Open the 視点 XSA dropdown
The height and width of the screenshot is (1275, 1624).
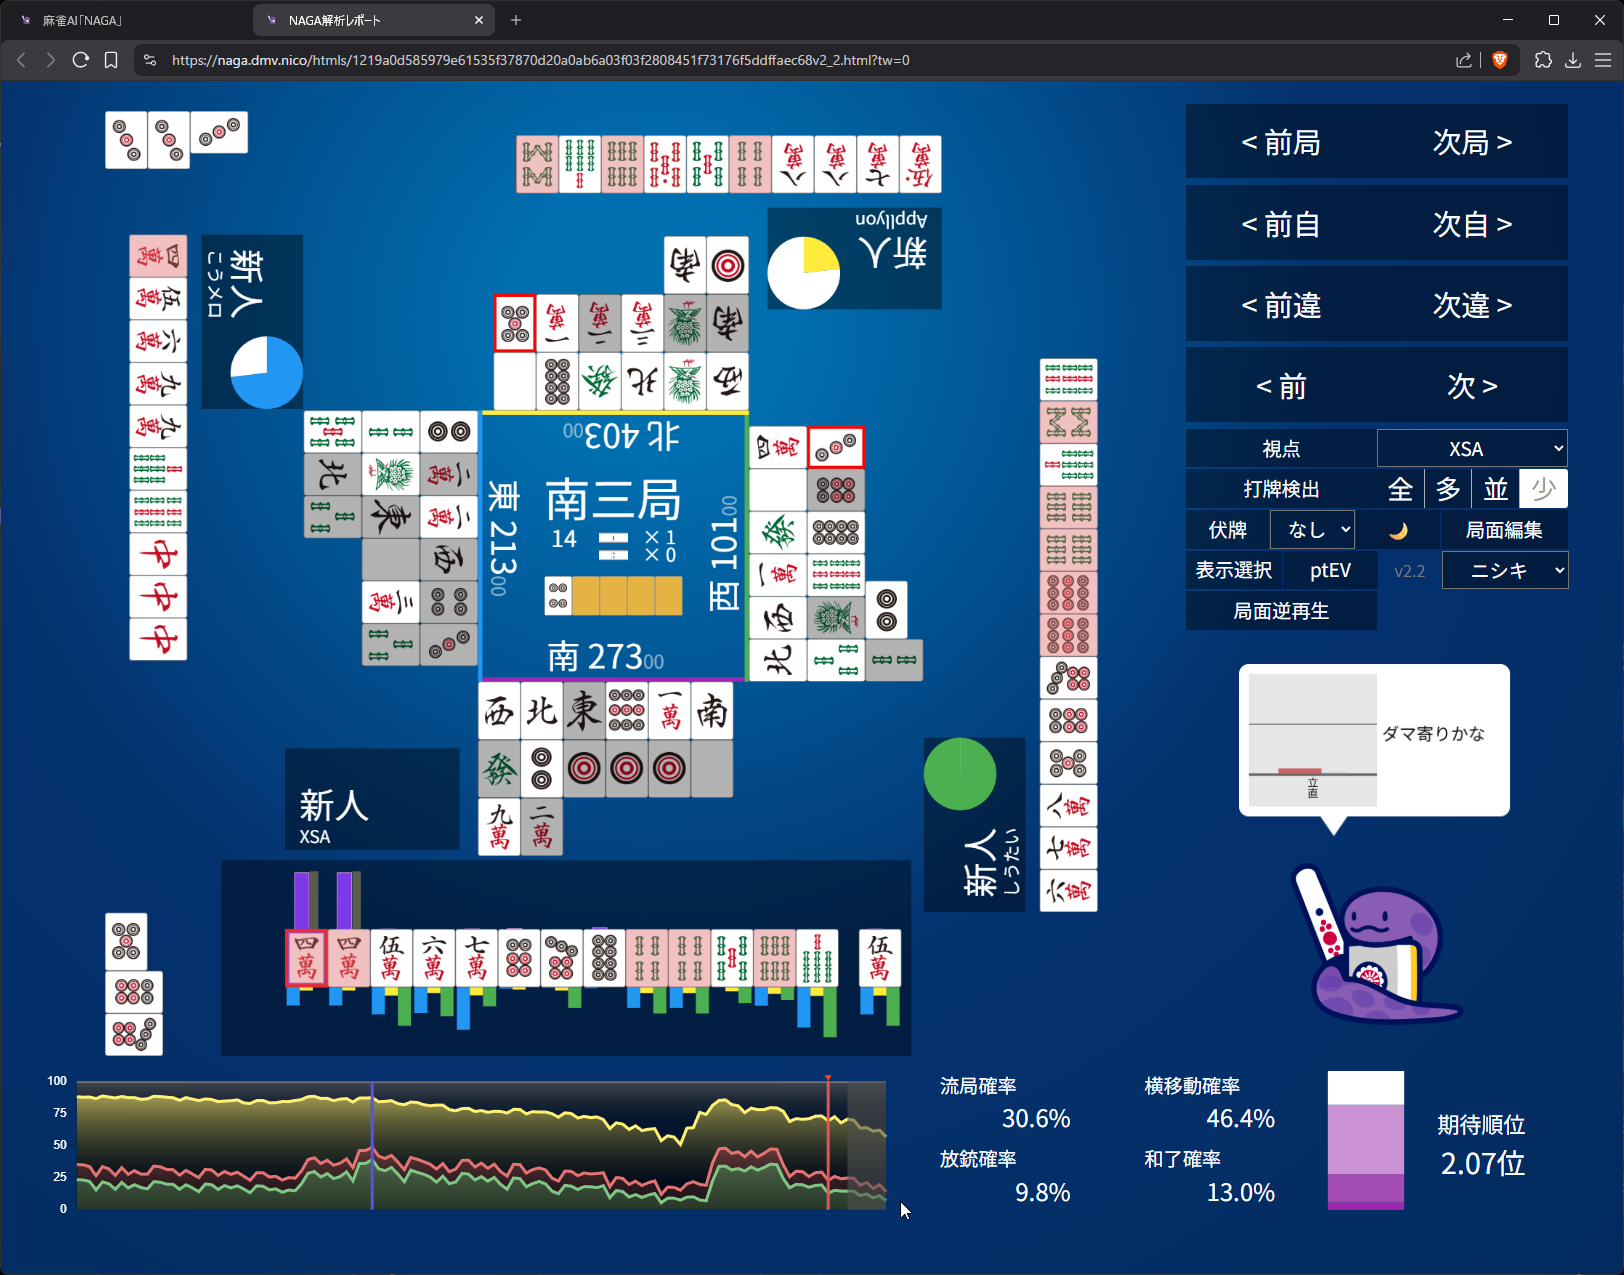click(1471, 449)
